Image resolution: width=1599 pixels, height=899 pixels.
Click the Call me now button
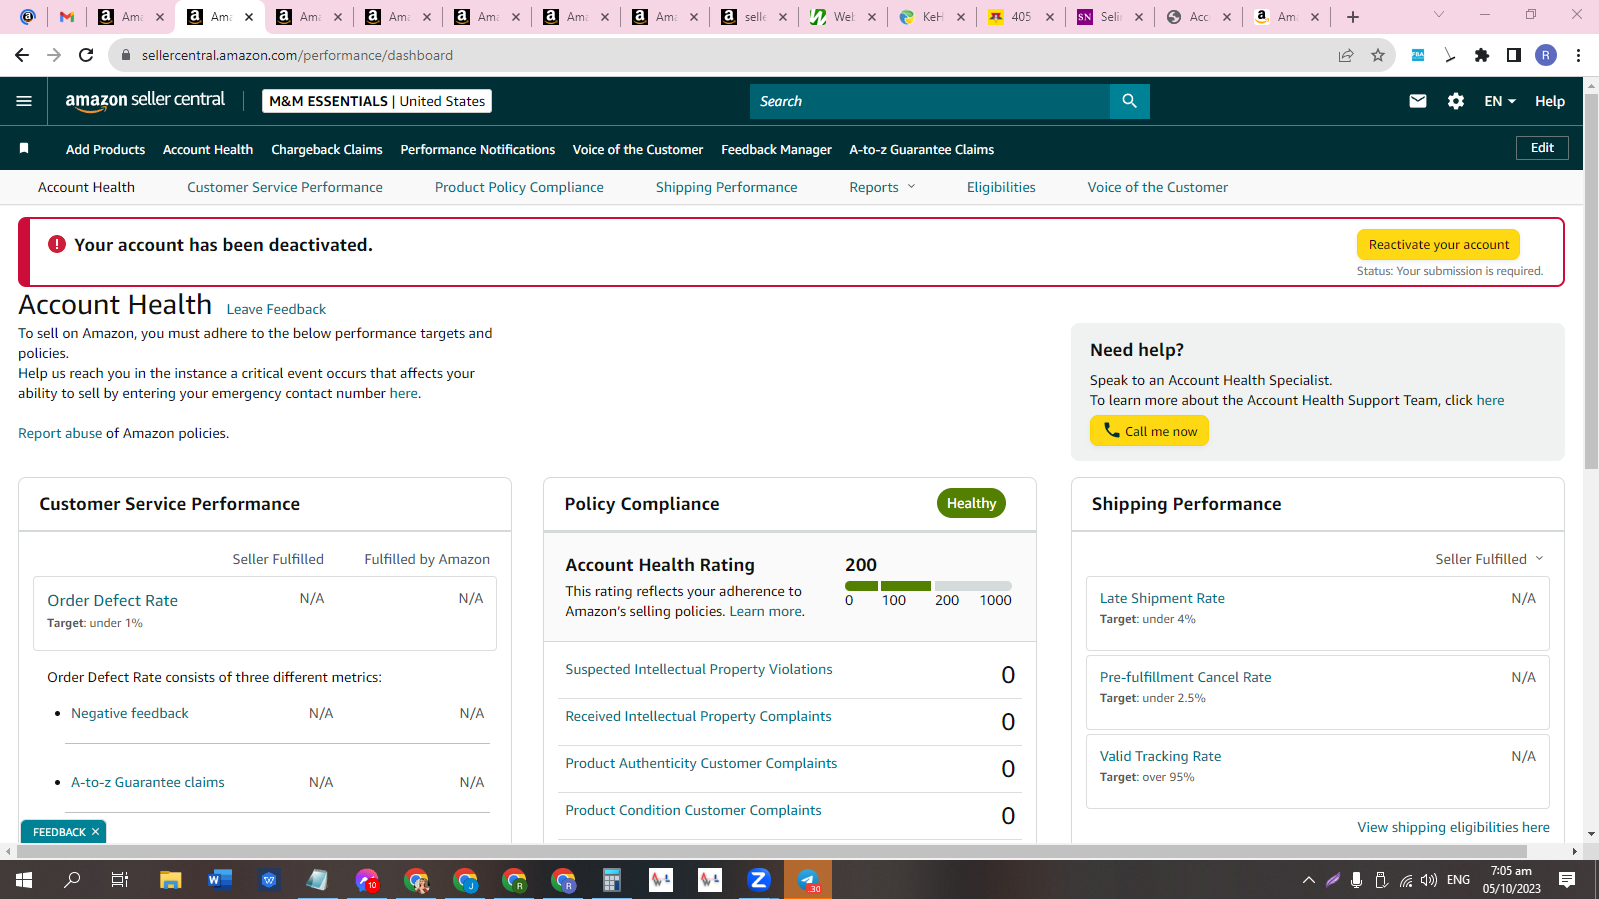(1149, 431)
